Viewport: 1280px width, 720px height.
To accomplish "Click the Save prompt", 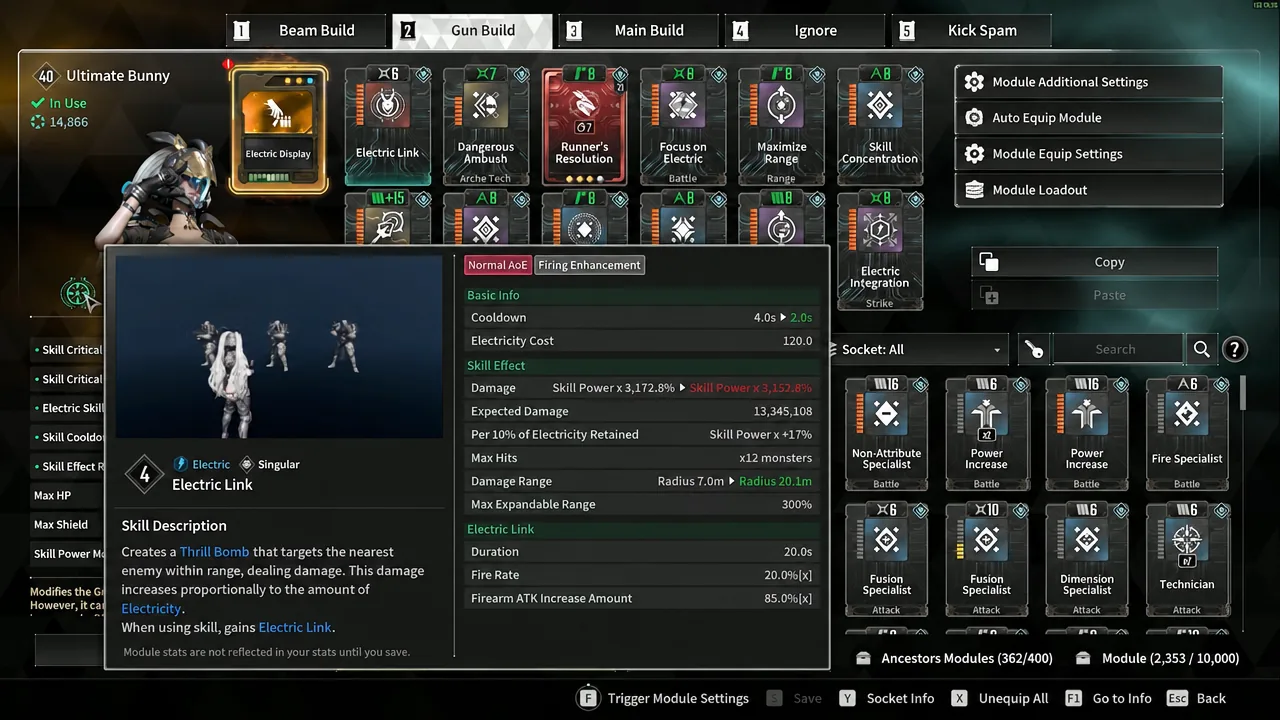I will (794, 698).
